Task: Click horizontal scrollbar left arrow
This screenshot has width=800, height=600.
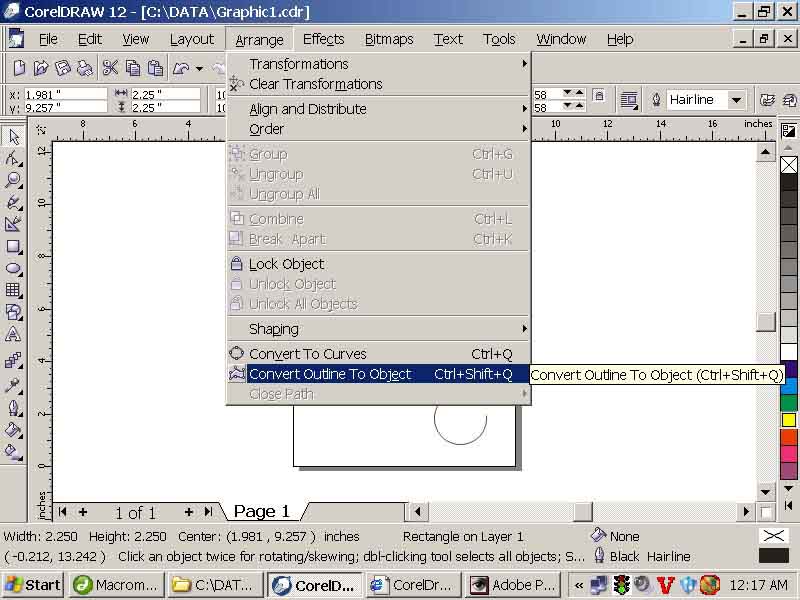Action: point(418,511)
